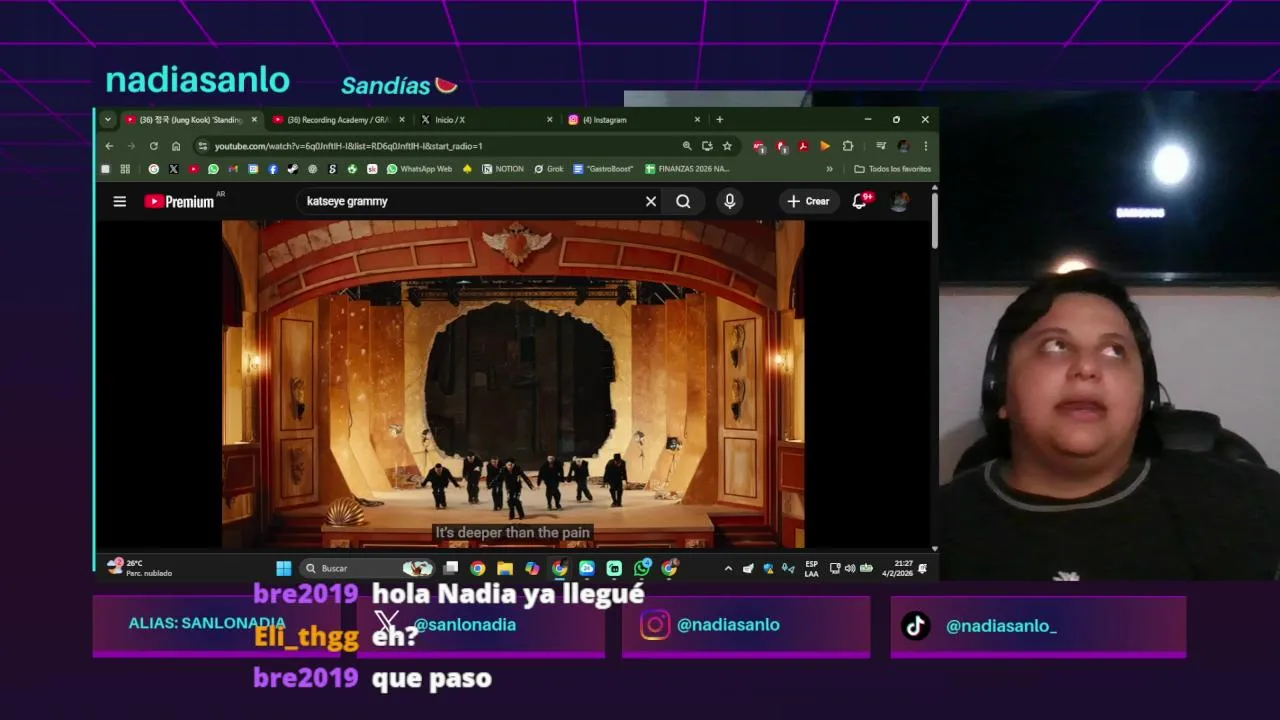Viewport: 1280px width, 720px height.
Task: Bookmark this page with the star
Action: click(x=727, y=146)
